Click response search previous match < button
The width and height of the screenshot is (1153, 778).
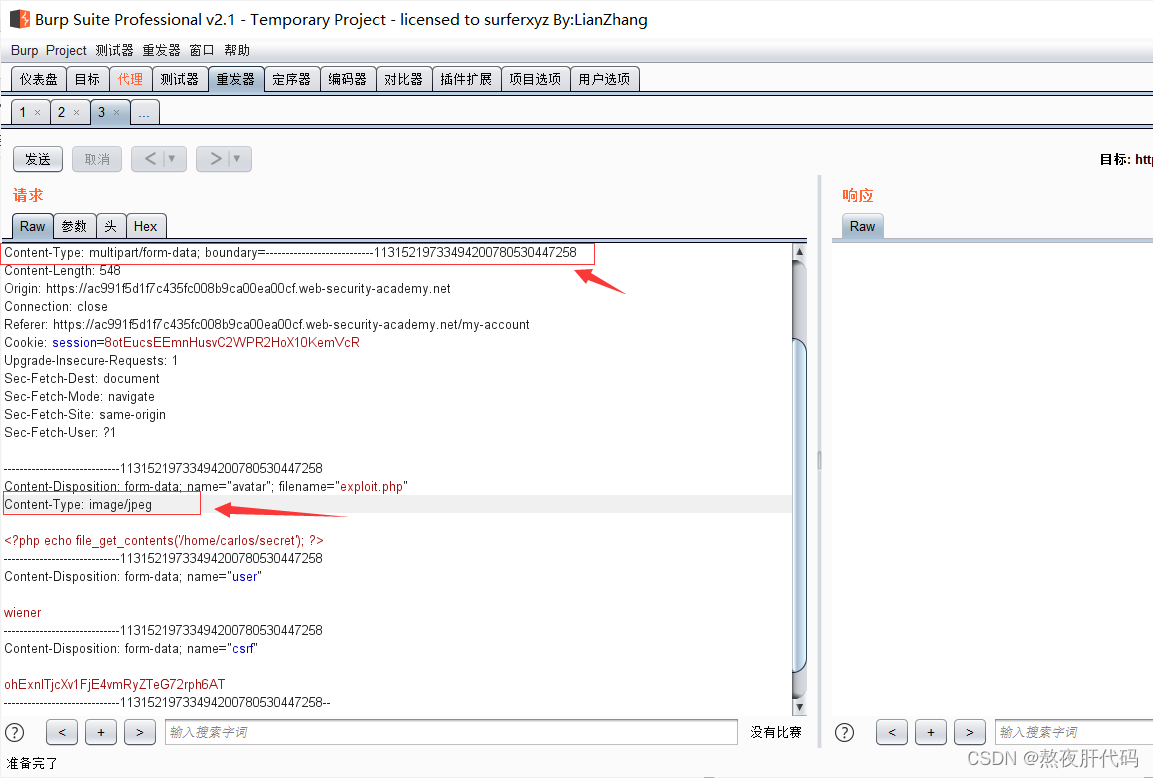pos(892,732)
